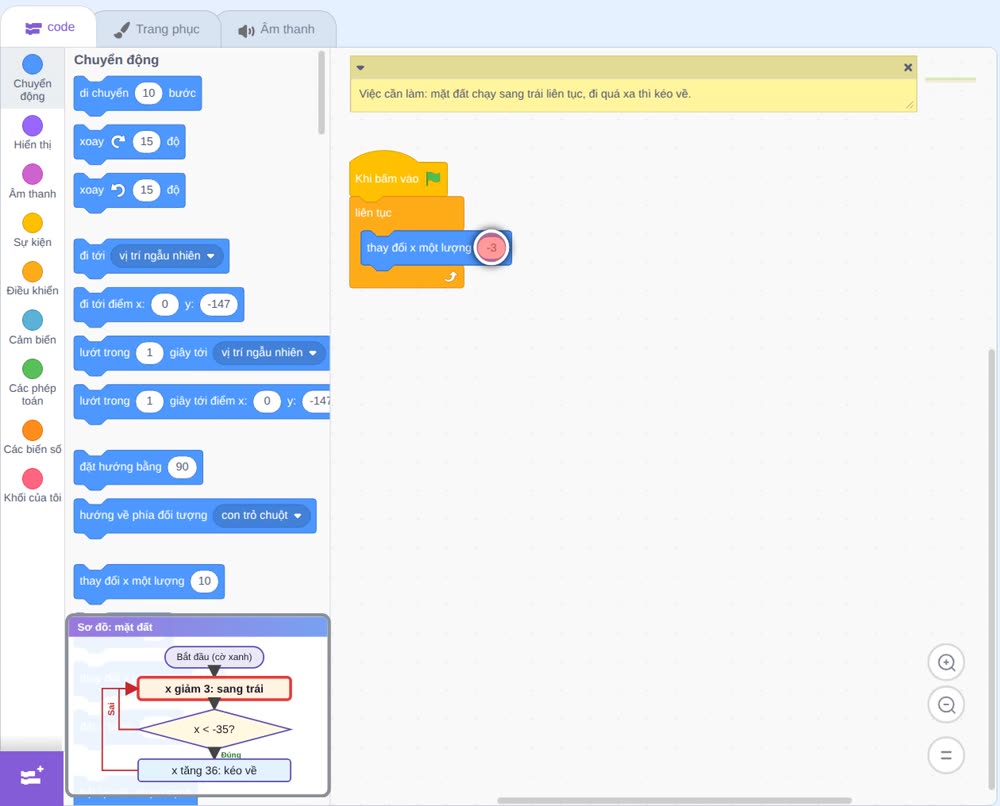
Task: Edit degrees in counterclockwise 'xoay' block
Action: (x=147, y=190)
